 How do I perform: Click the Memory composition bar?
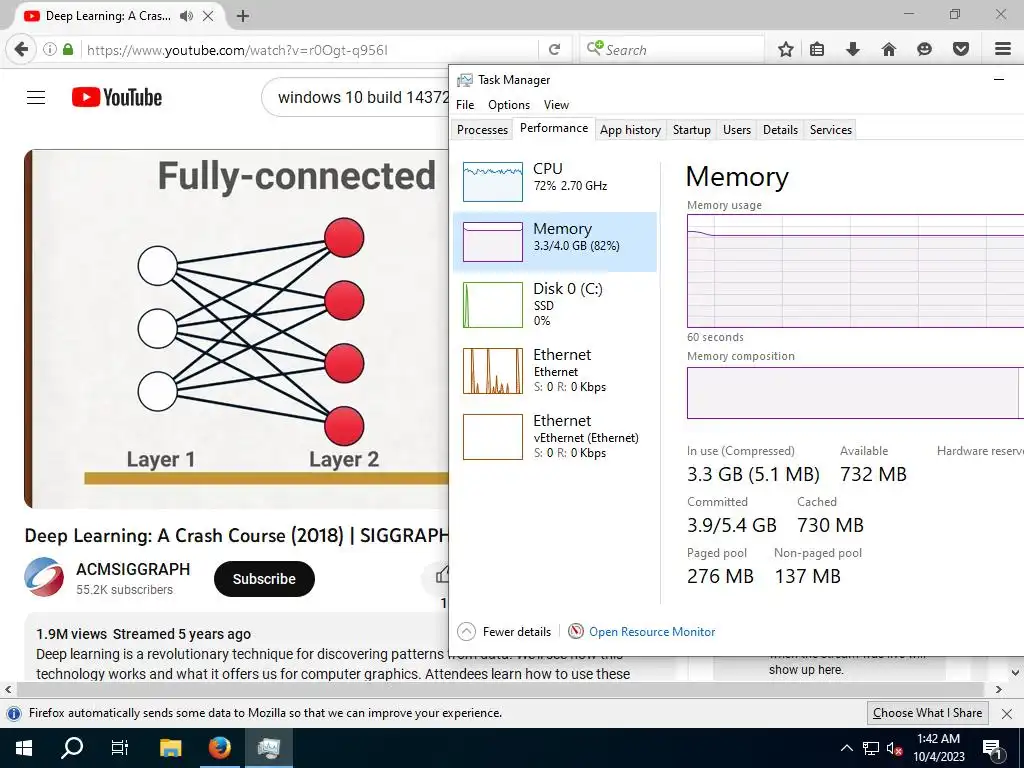coord(856,392)
